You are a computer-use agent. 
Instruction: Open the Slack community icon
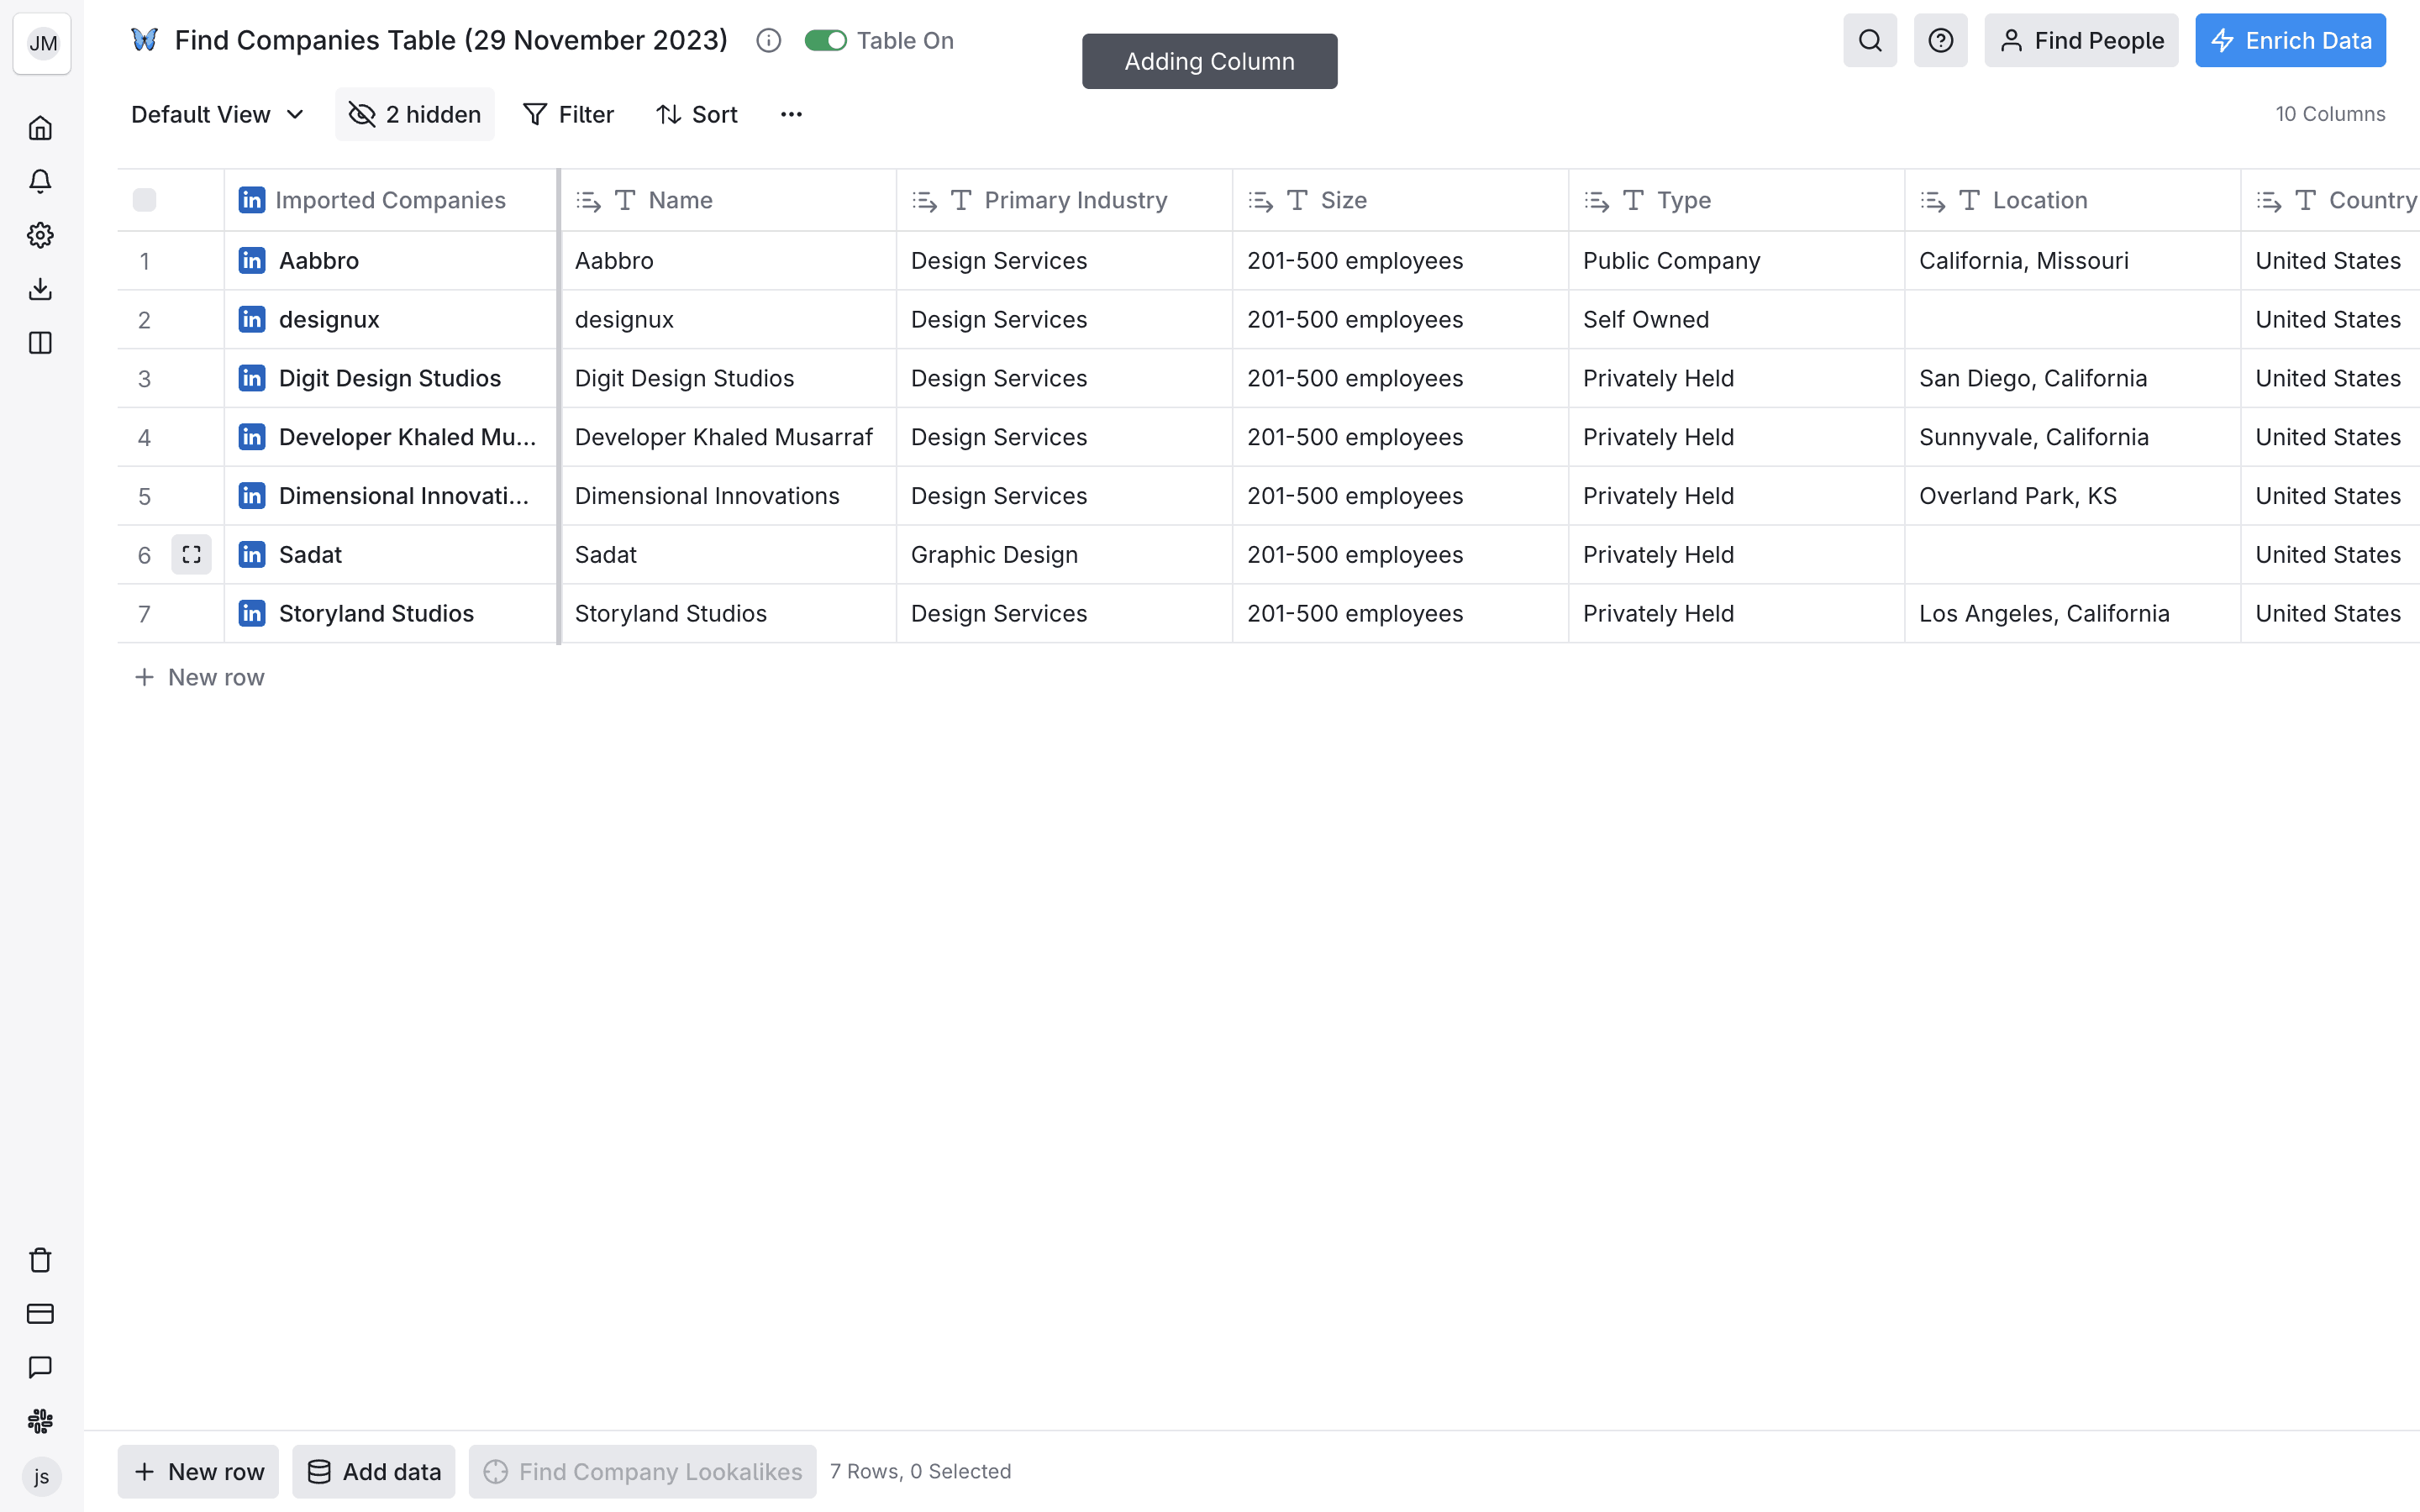40,1420
